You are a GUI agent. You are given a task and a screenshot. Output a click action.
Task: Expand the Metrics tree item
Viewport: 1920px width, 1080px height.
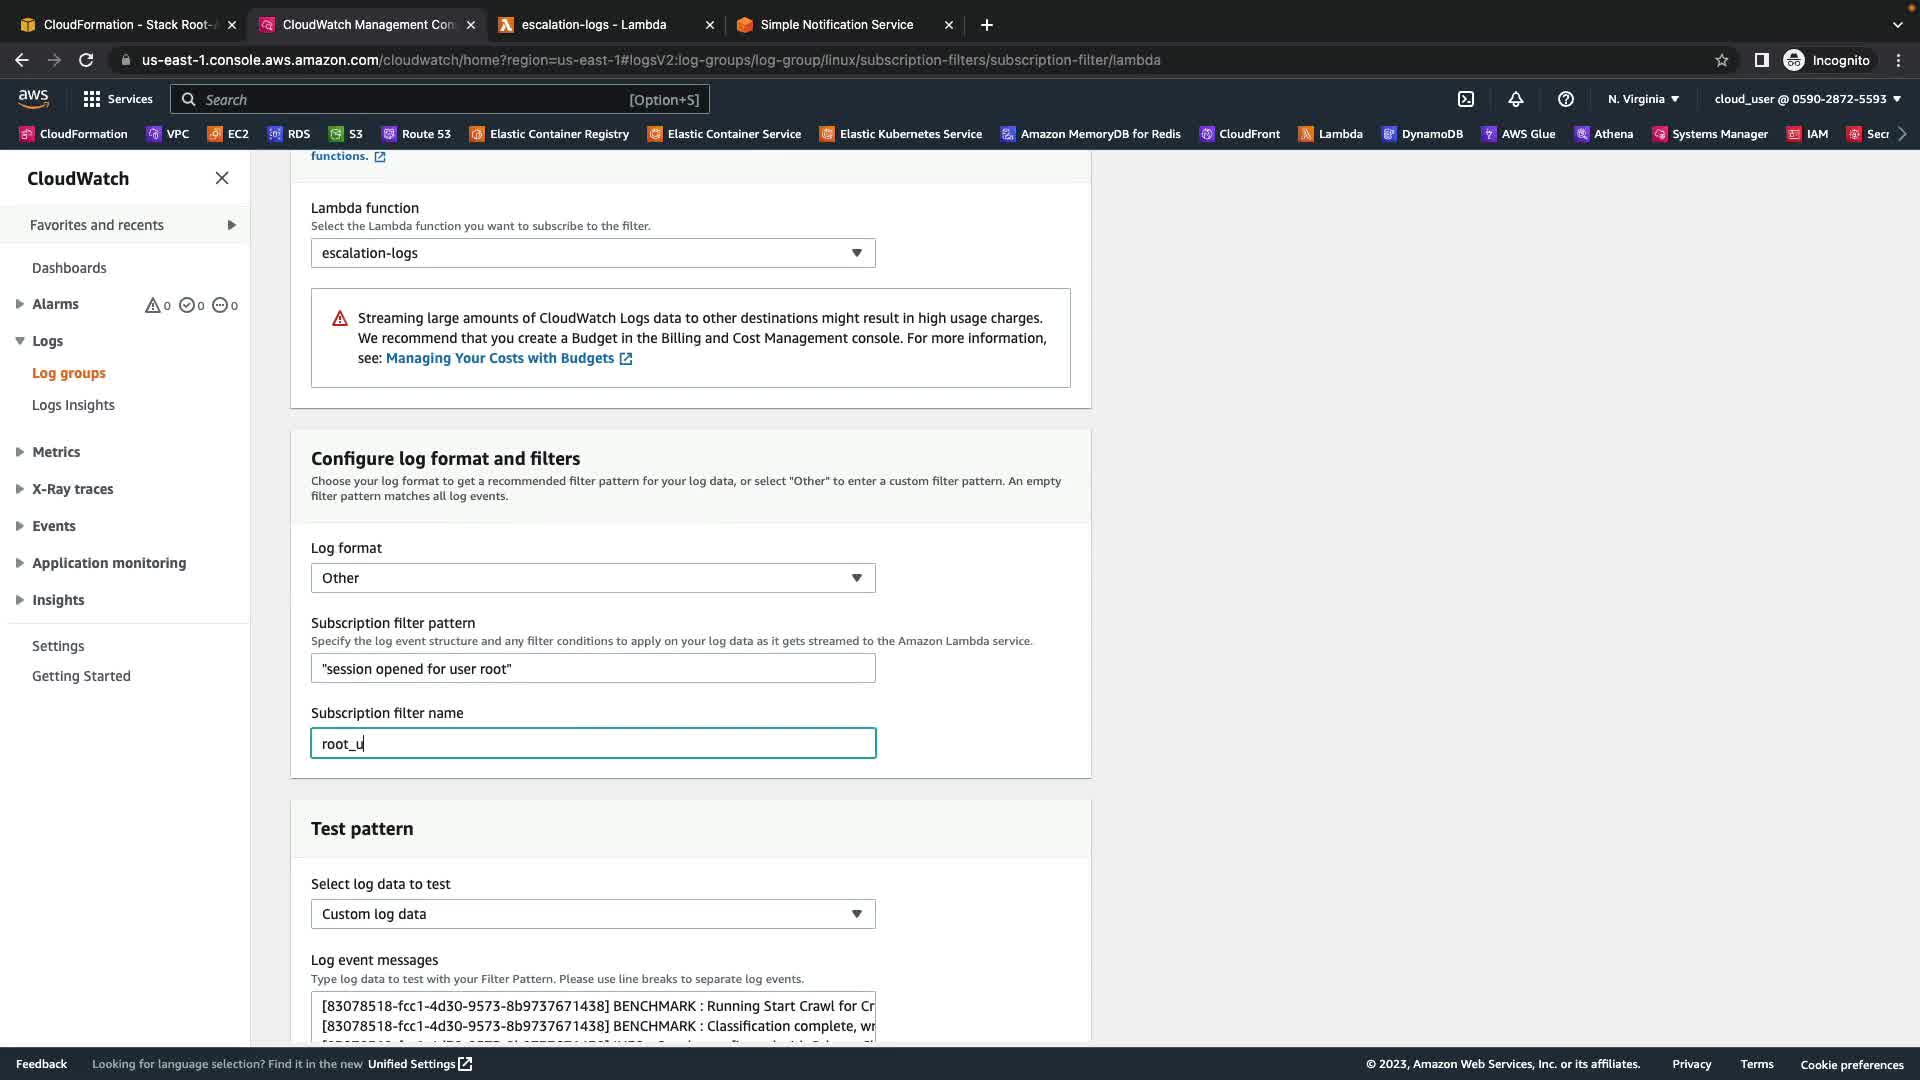point(20,452)
